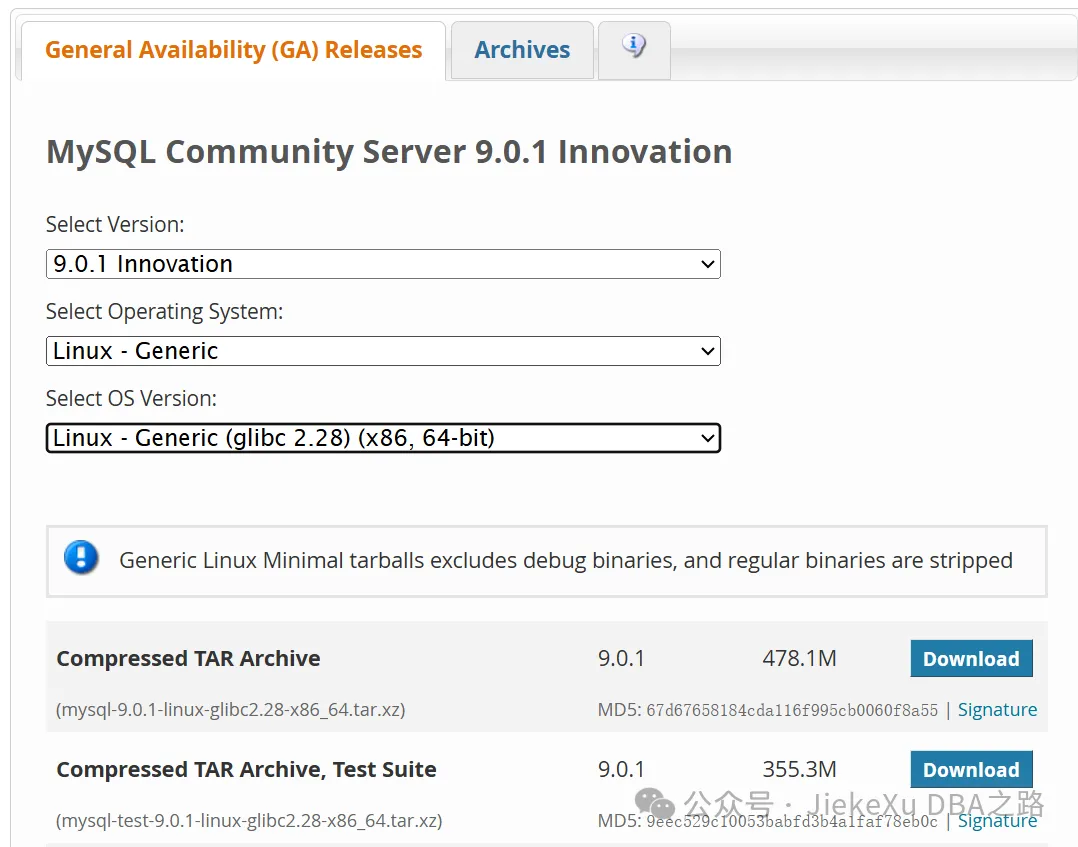Click the Test Suite MD5 checksum value
1078x847 pixels.
click(792, 821)
